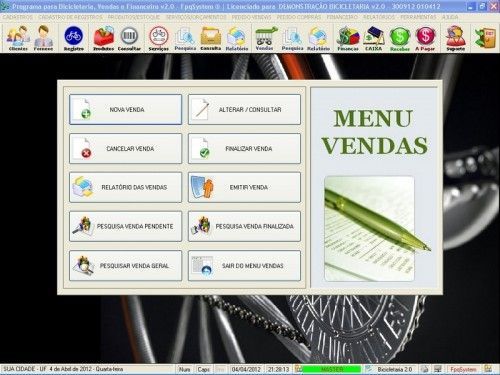Click the FpqSystem status bar label

coord(463,369)
